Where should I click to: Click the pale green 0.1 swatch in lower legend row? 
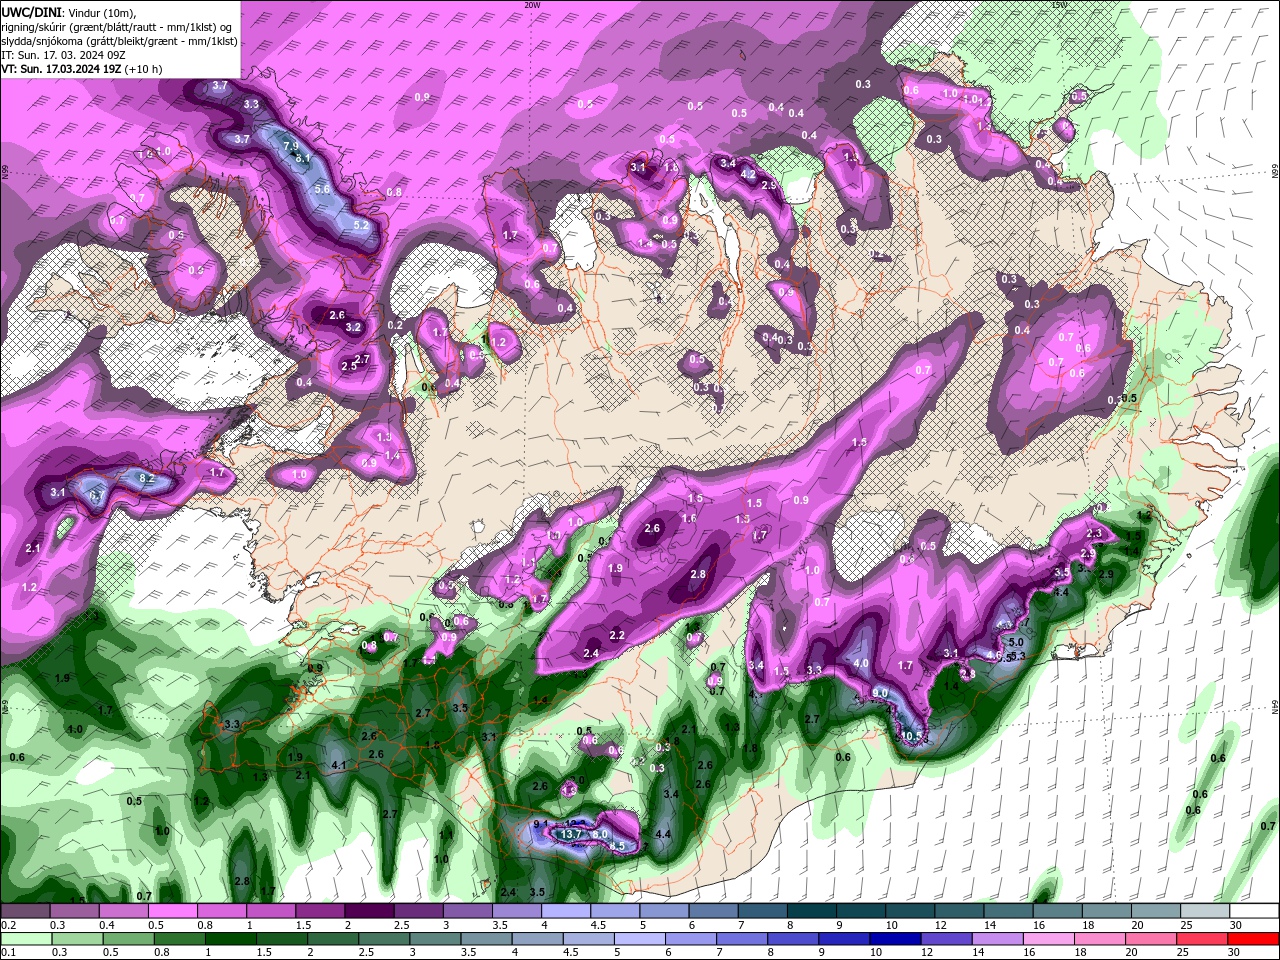[x=25, y=939]
